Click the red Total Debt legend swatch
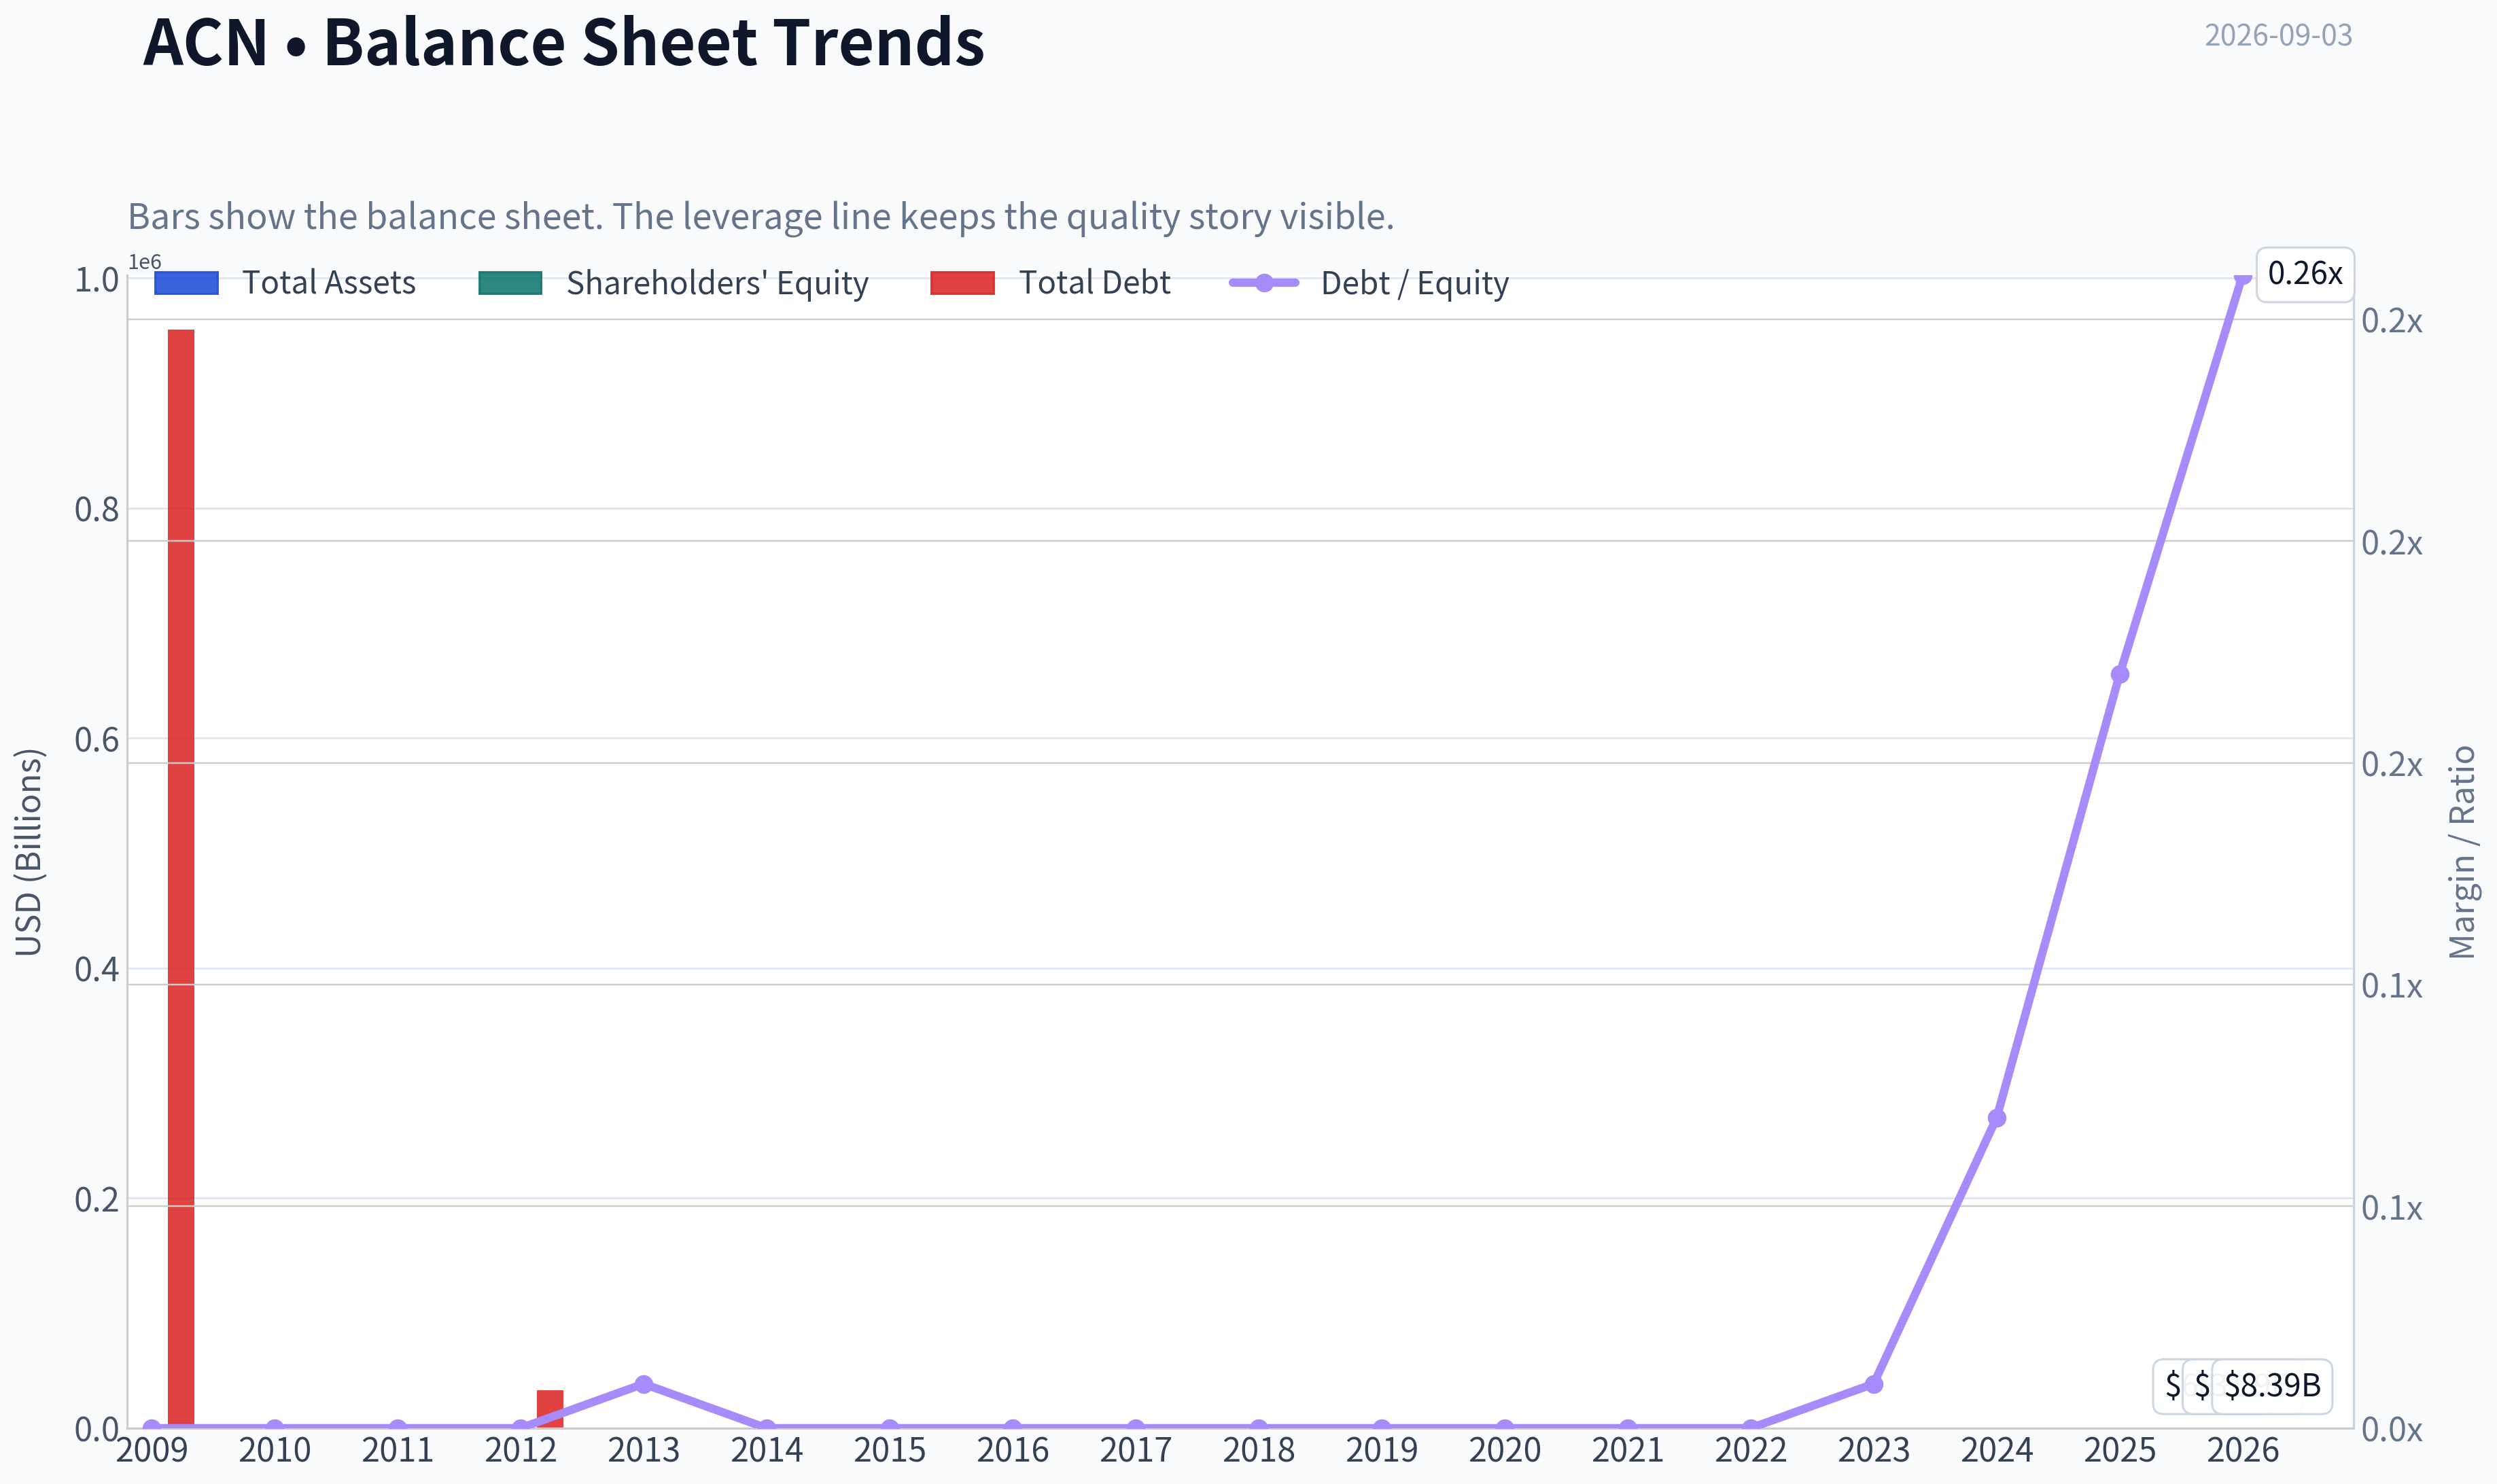This screenshot has width=2497, height=1484. 962,283
